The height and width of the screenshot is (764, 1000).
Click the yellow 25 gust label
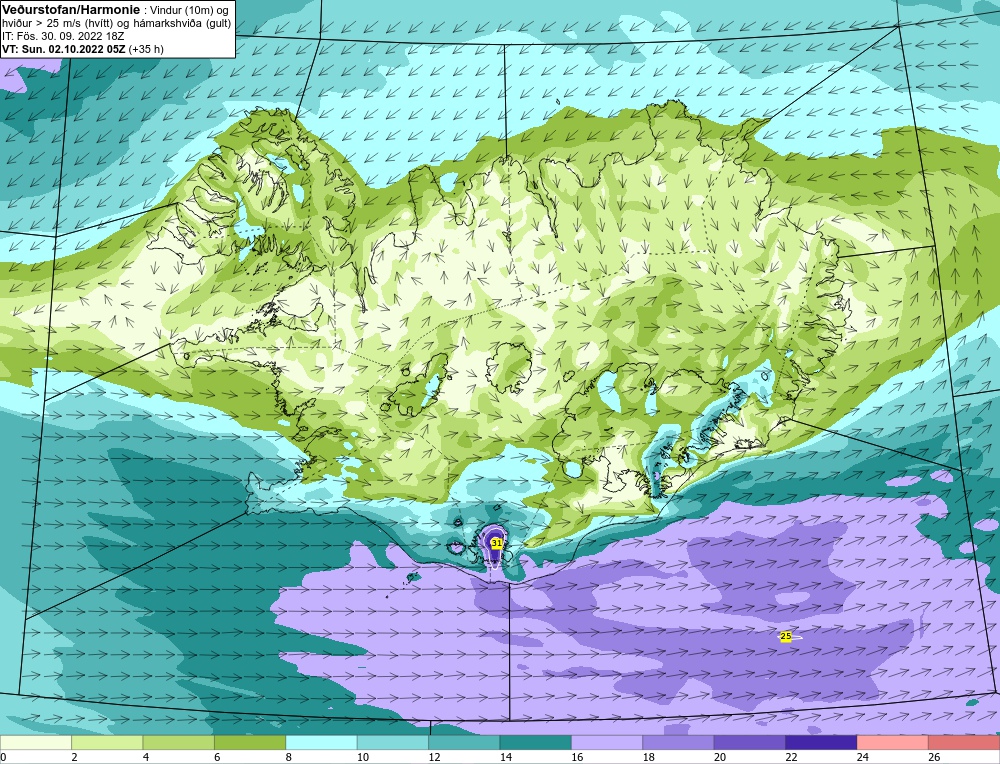click(786, 636)
